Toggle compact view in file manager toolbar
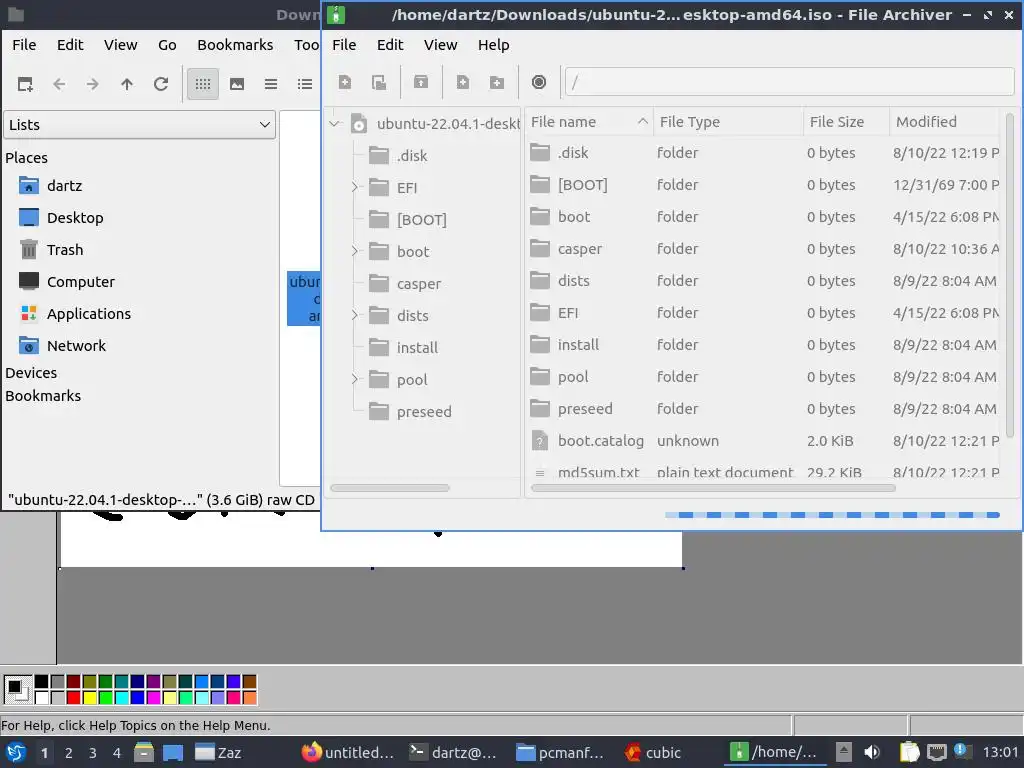The width and height of the screenshot is (1024, 768). pos(271,84)
